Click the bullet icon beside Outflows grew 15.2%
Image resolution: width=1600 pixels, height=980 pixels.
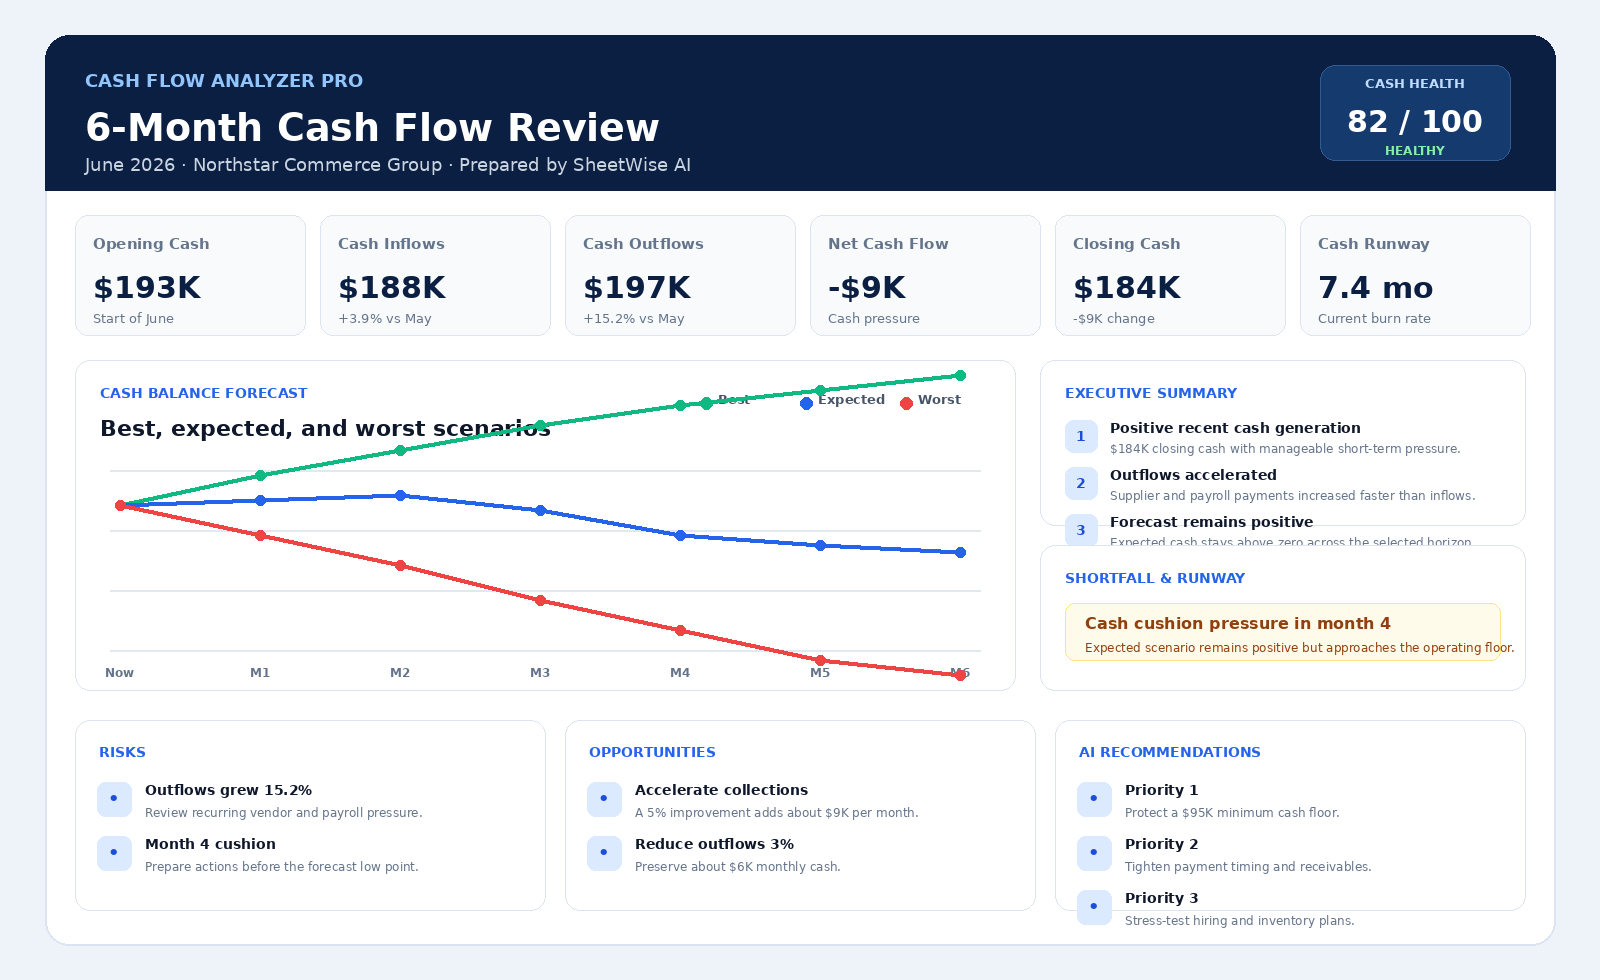tap(114, 799)
